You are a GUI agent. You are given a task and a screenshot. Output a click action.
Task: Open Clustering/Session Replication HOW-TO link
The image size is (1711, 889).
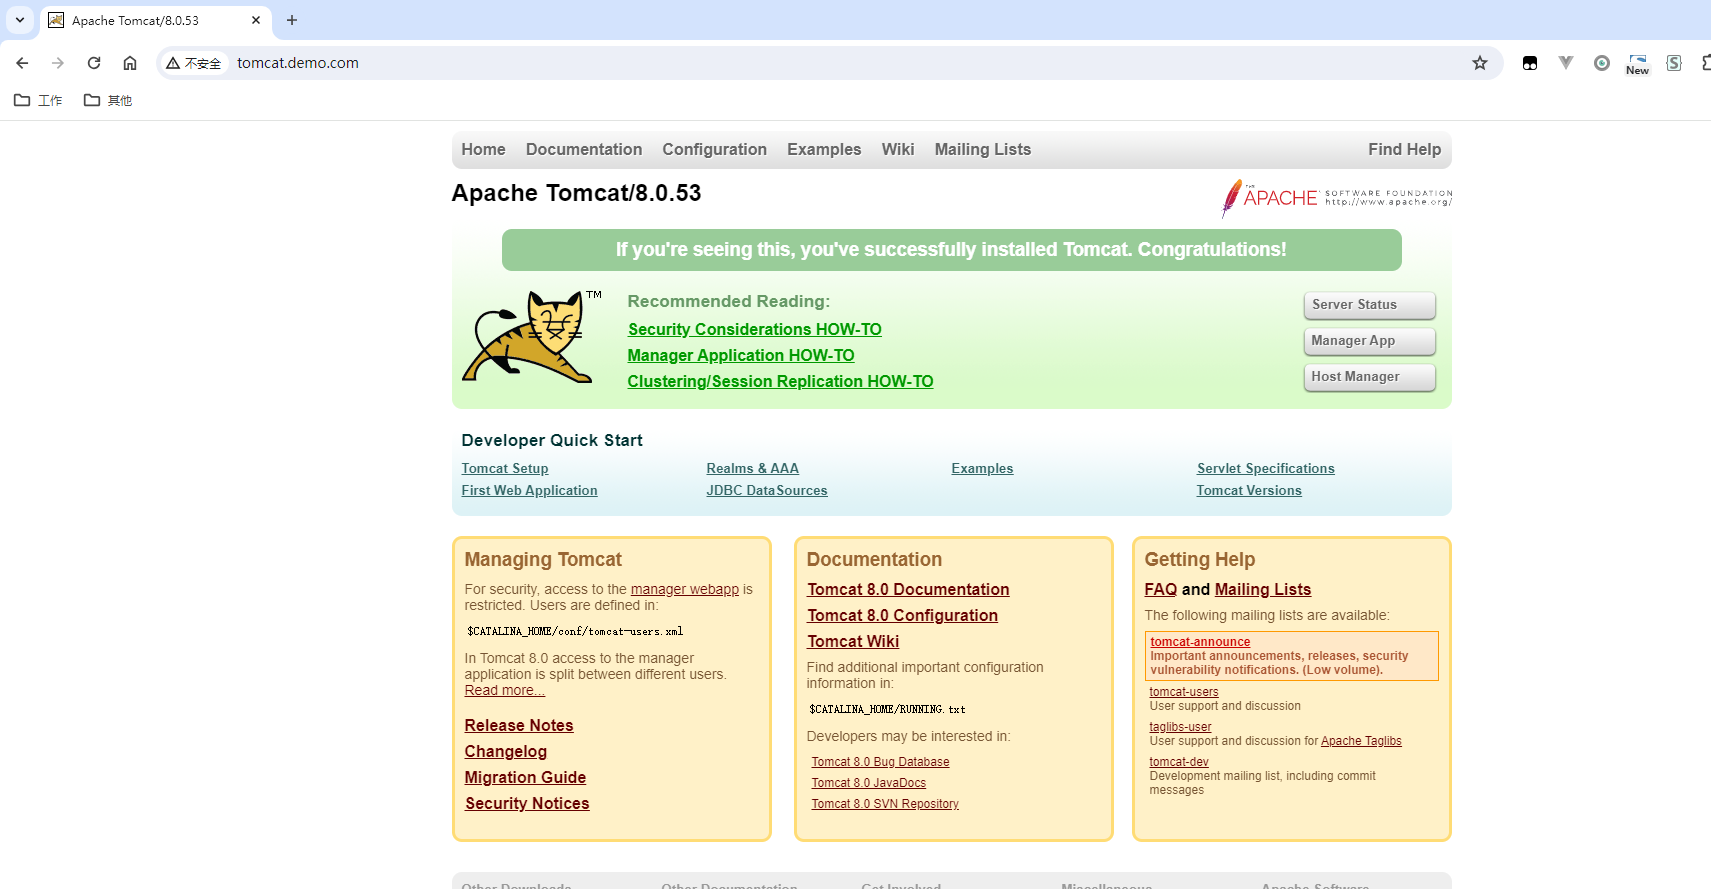(x=780, y=381)
